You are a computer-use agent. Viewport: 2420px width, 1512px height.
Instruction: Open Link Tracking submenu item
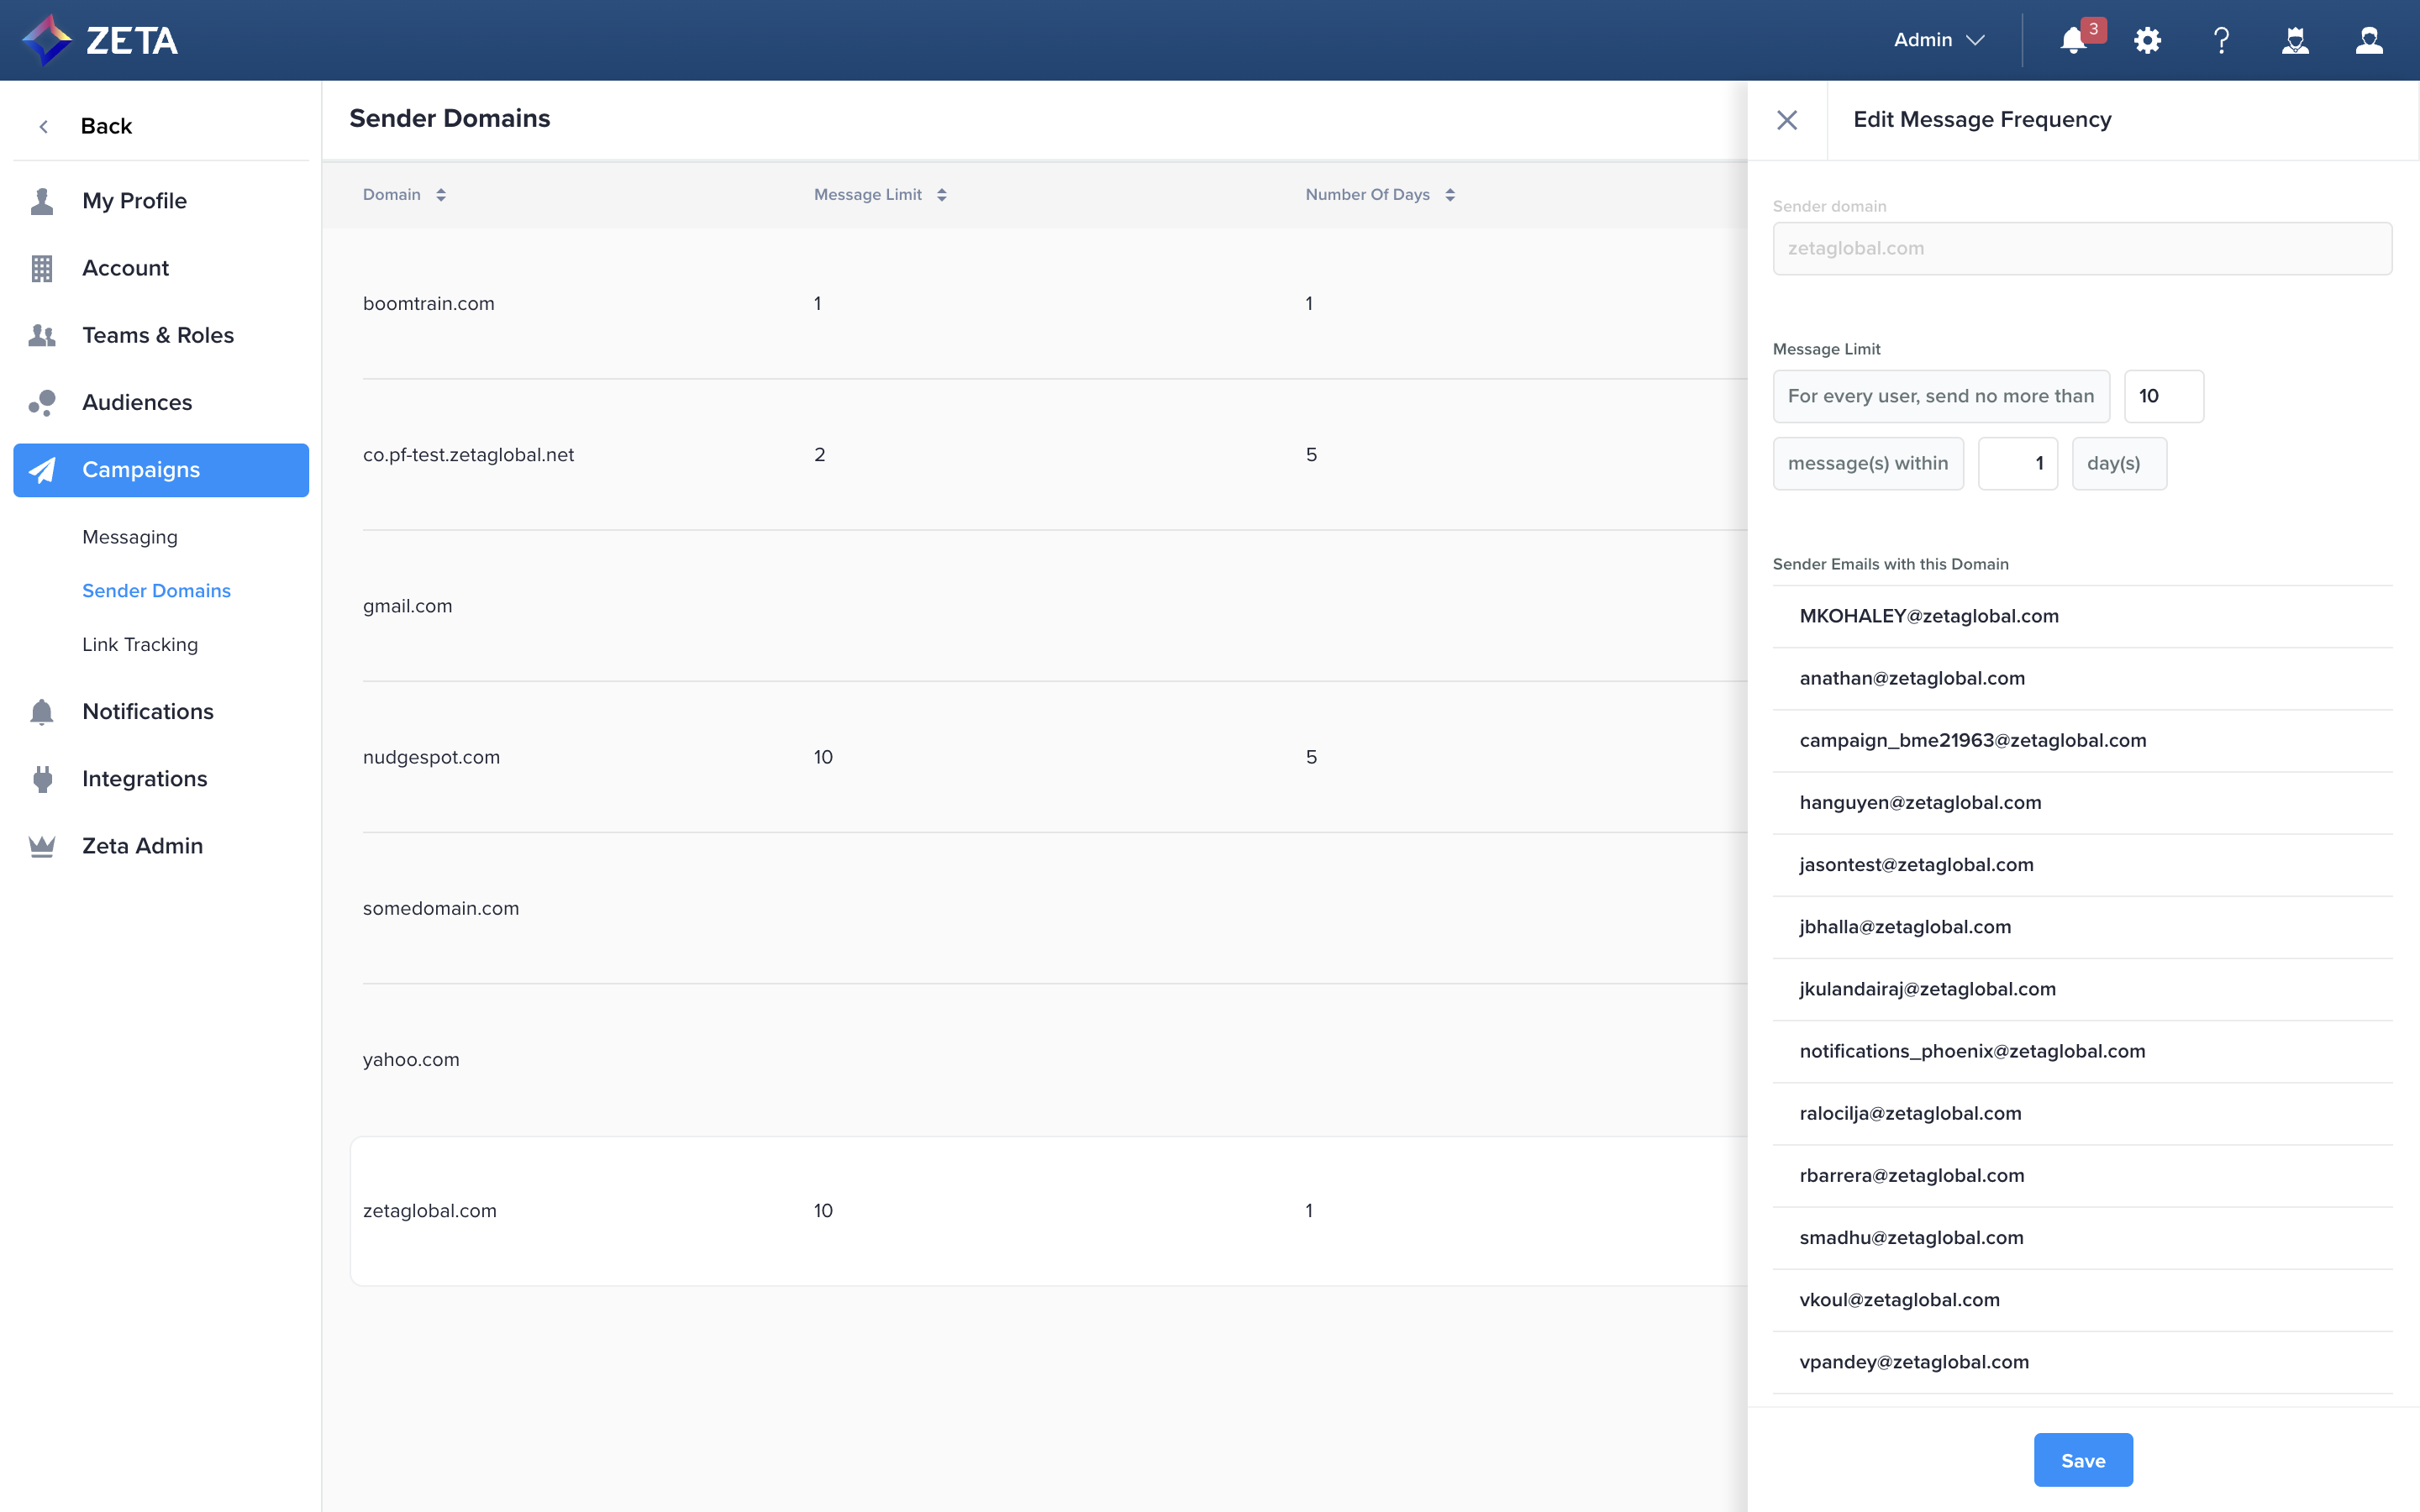[x=140, y=645]
